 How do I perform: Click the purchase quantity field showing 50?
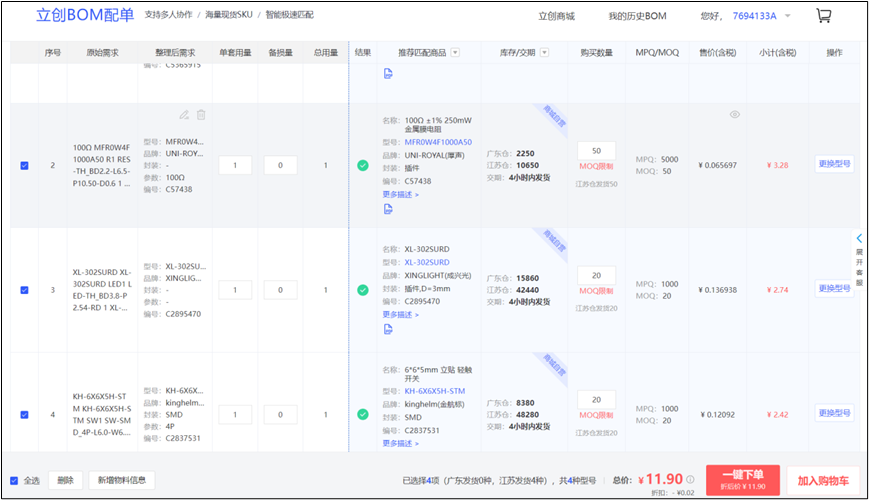(596, 151)
